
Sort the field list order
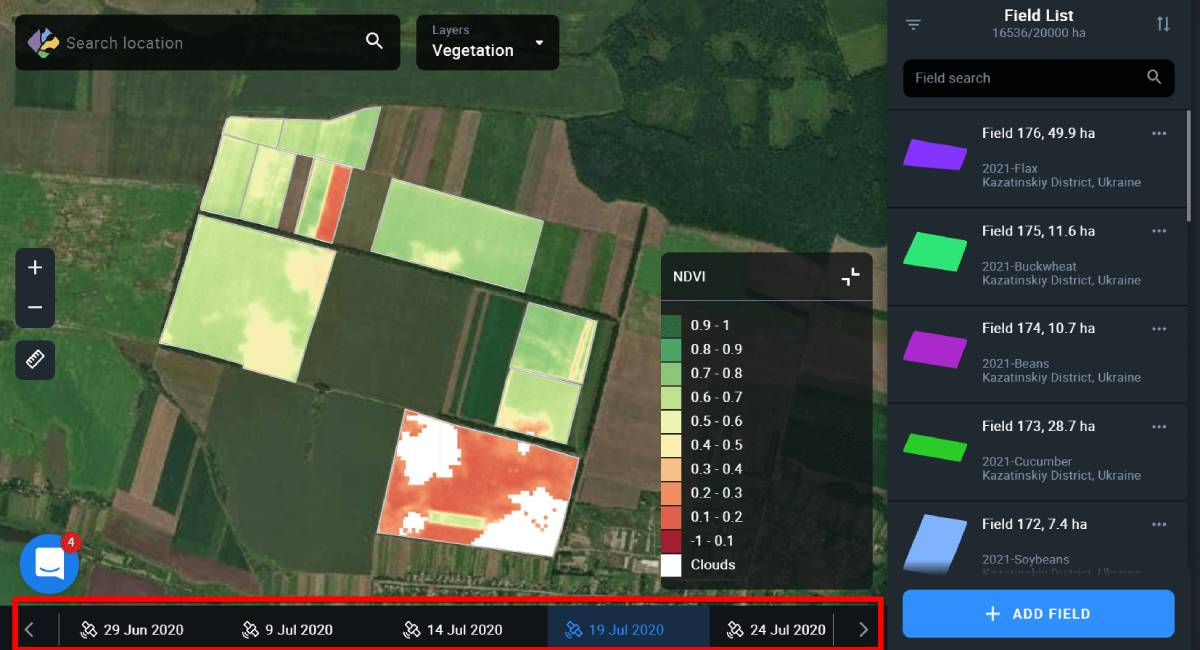(x=1163, y=25)
